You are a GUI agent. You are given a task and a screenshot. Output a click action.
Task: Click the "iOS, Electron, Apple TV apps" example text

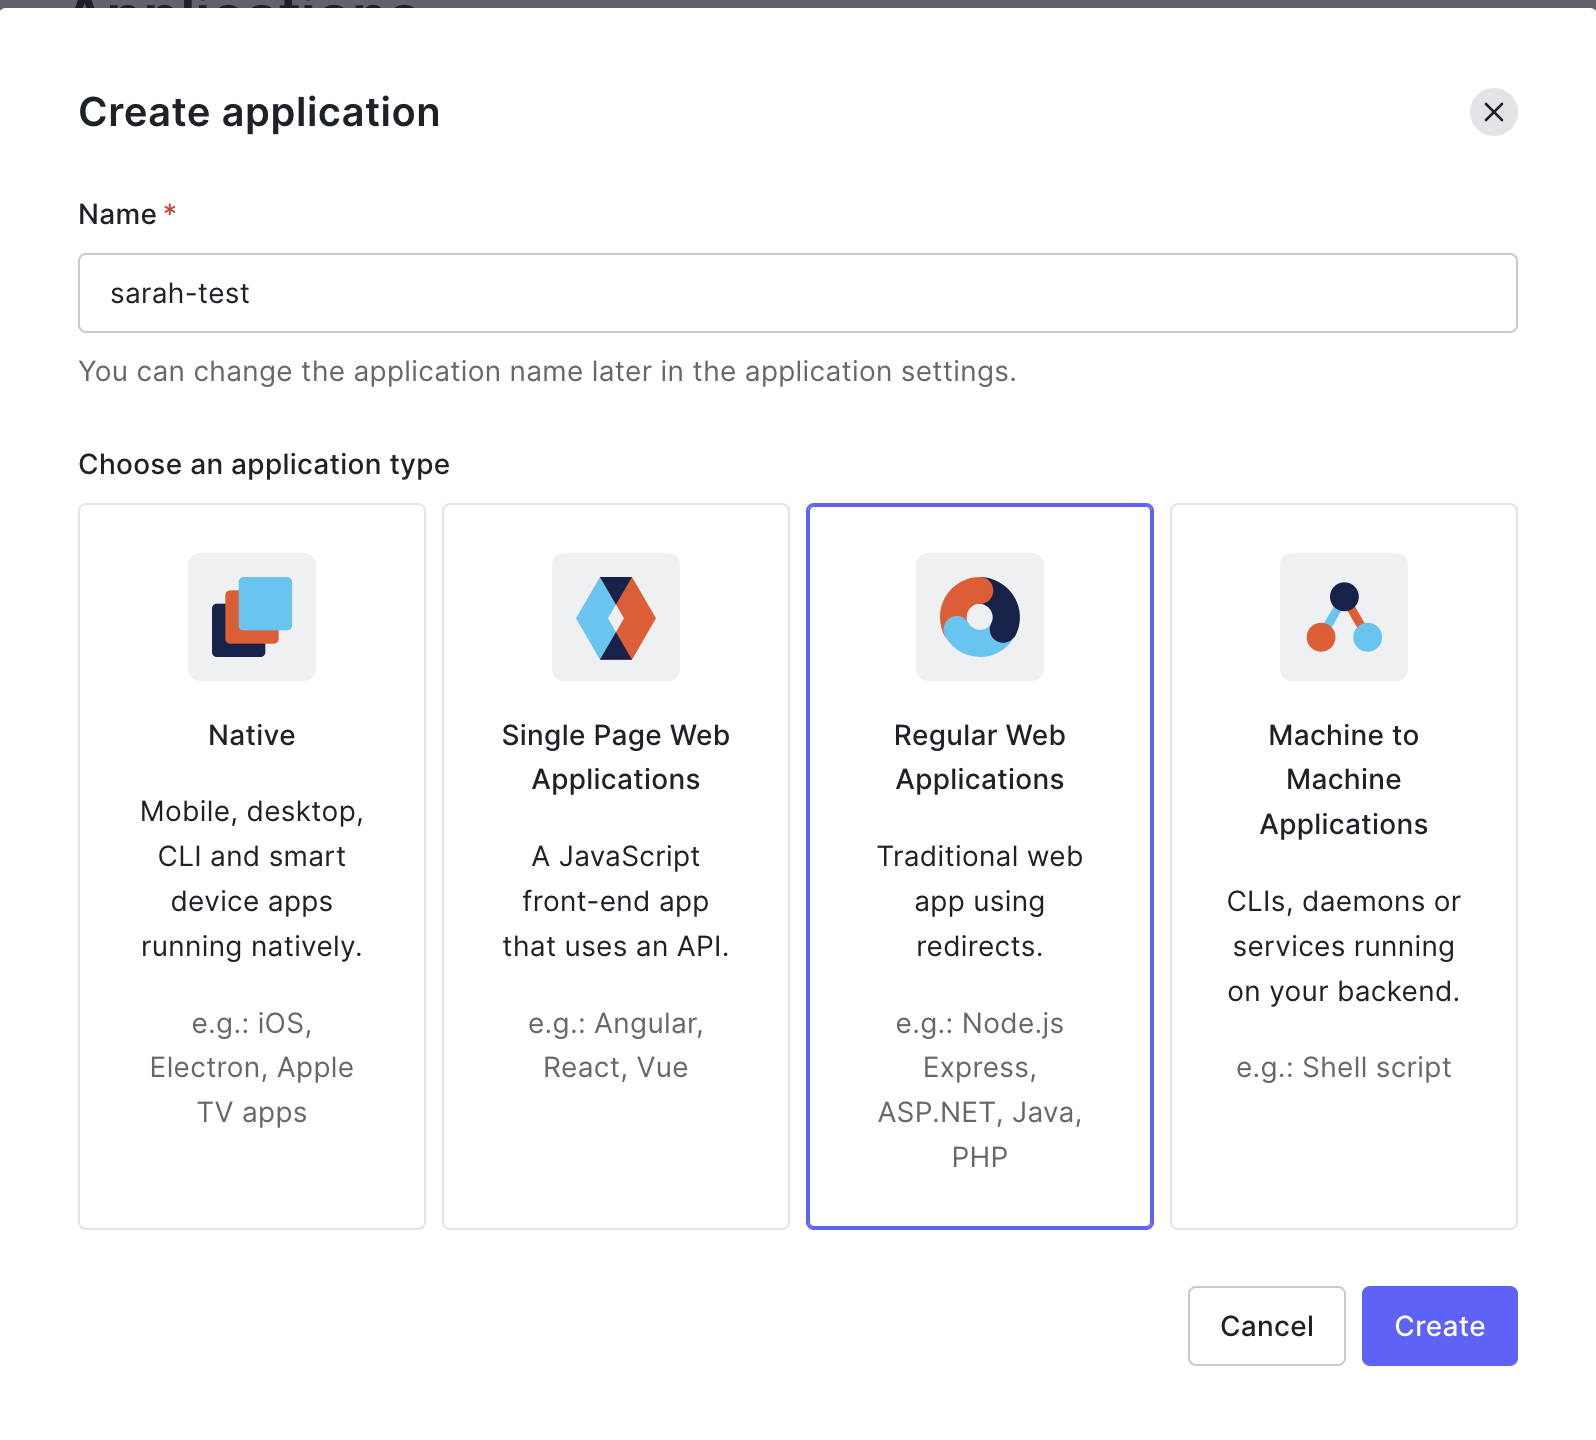click(x=252, y=1067)
